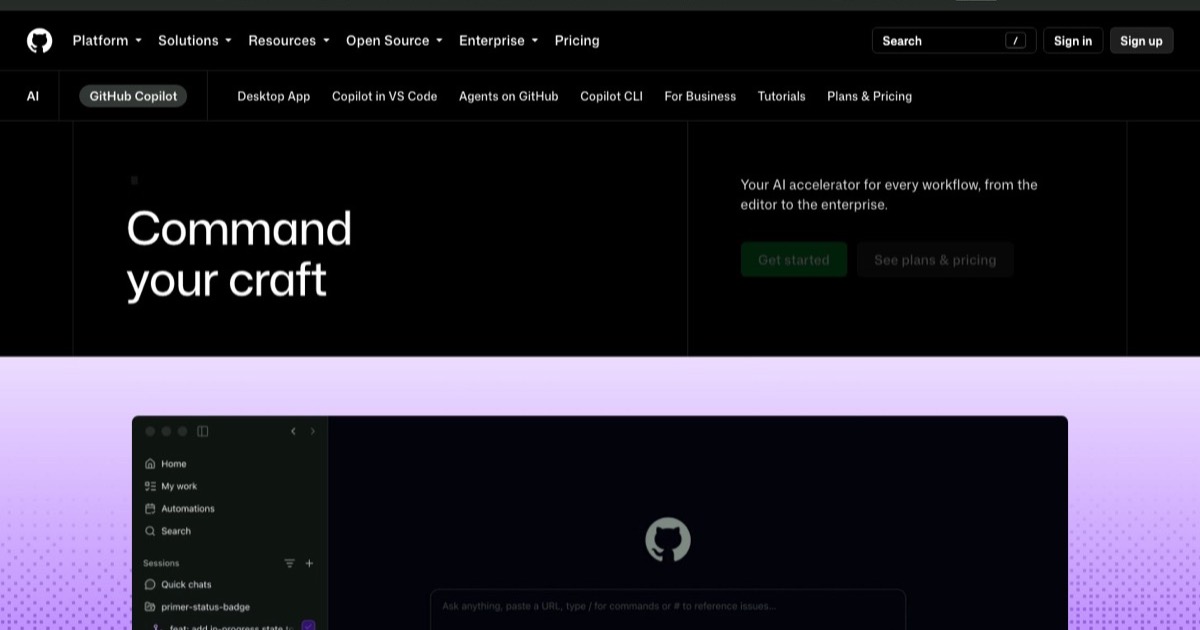Click the Get started button
This screenshot has width=1200, height=630.
(794, 260)
